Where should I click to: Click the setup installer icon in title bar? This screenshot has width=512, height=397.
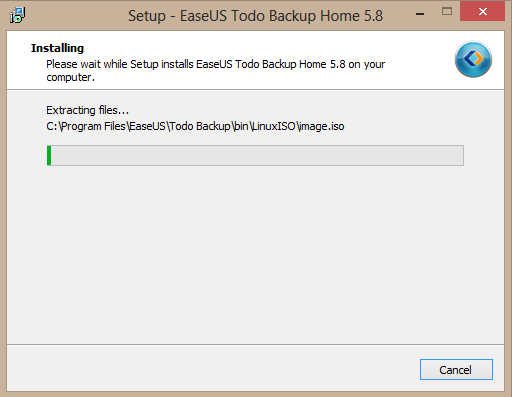17,15
